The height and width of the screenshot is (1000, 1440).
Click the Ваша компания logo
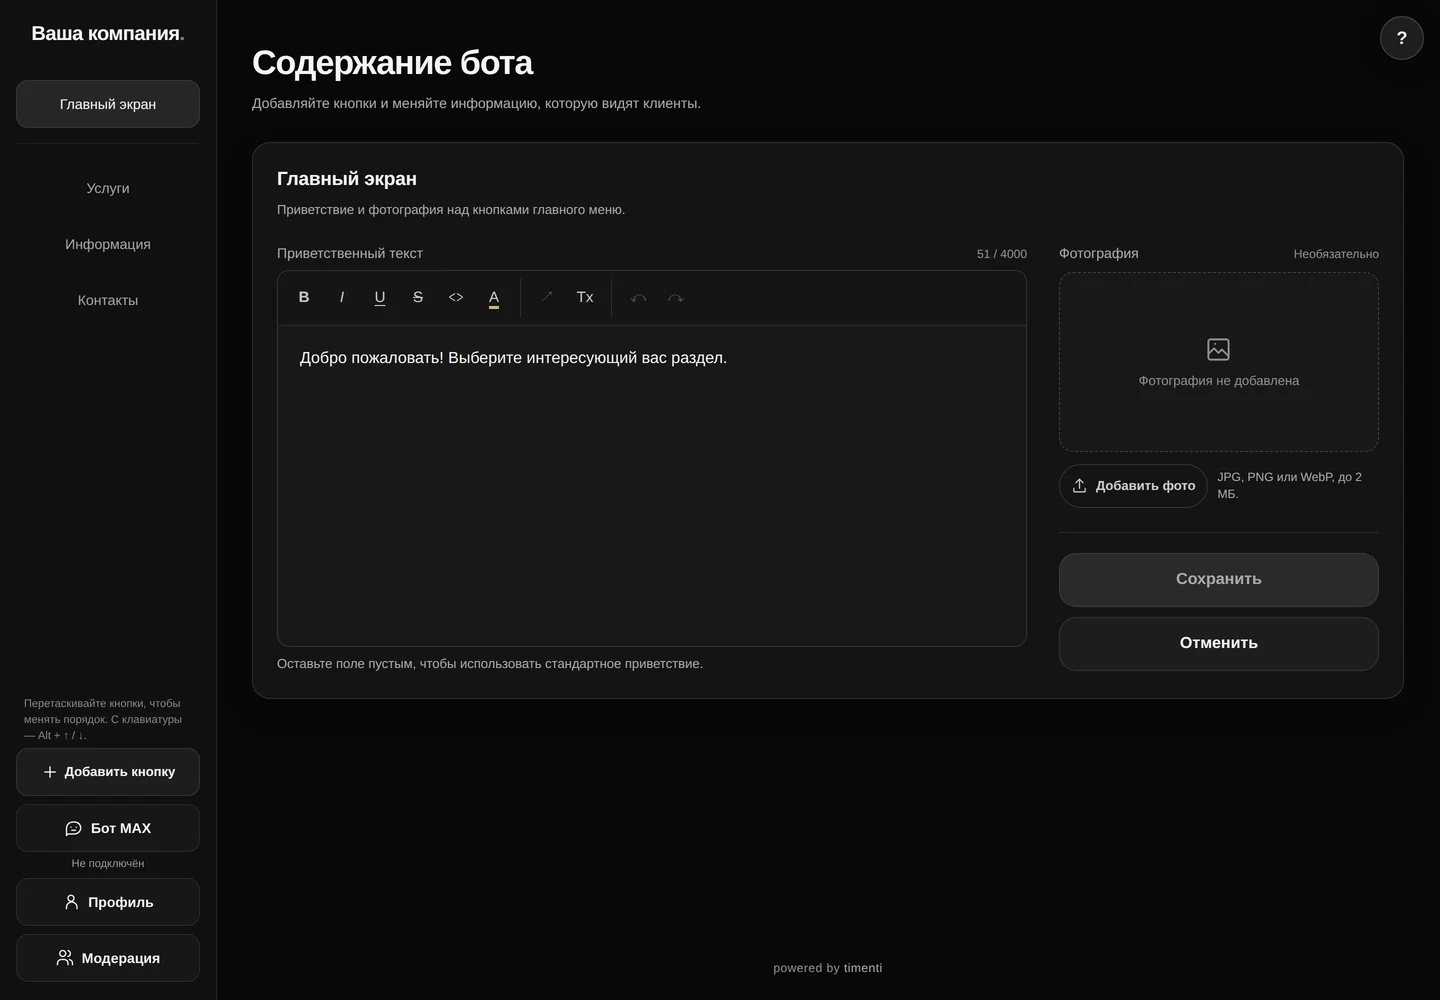point(108,33)
